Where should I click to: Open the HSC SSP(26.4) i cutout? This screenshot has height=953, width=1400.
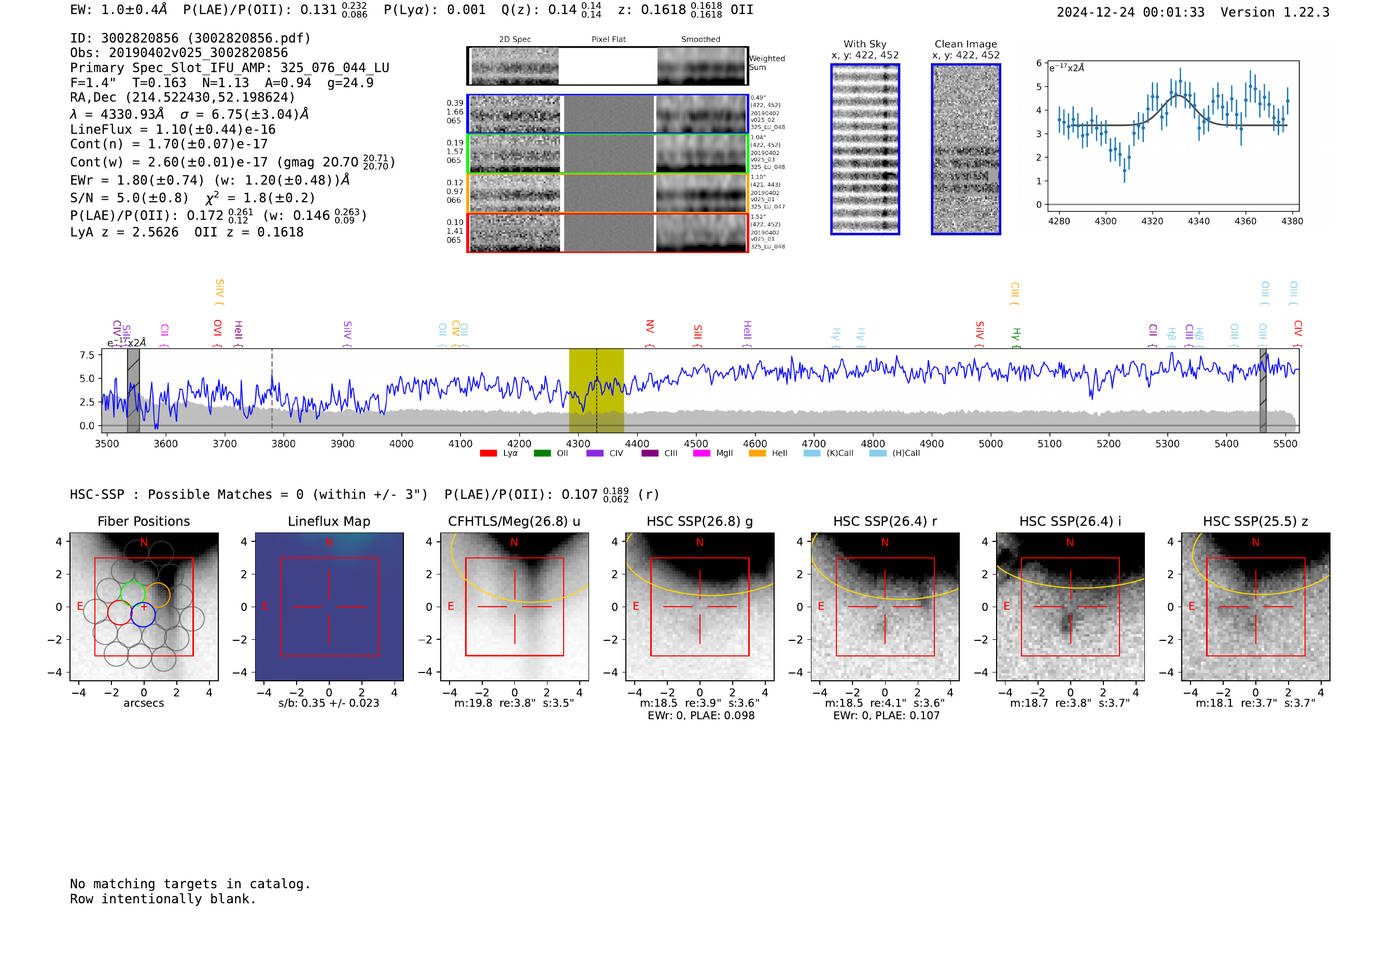(1070, 606)
